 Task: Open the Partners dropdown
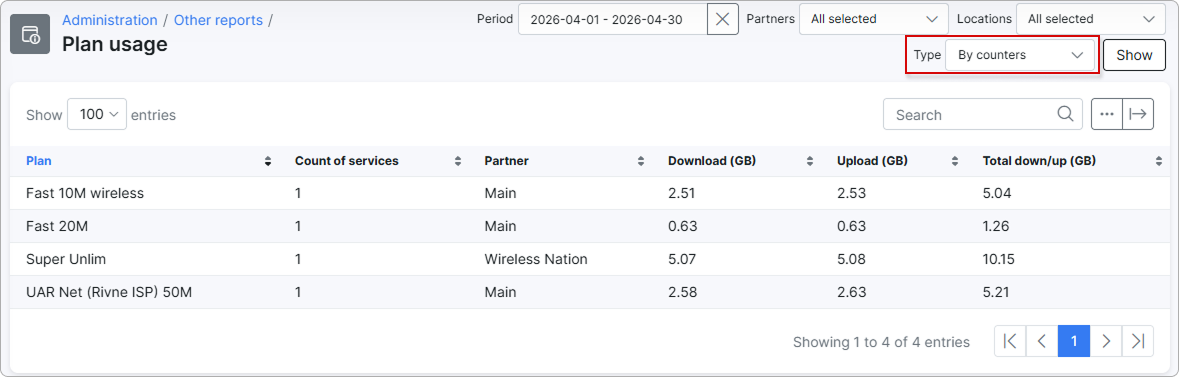point(874,20)
